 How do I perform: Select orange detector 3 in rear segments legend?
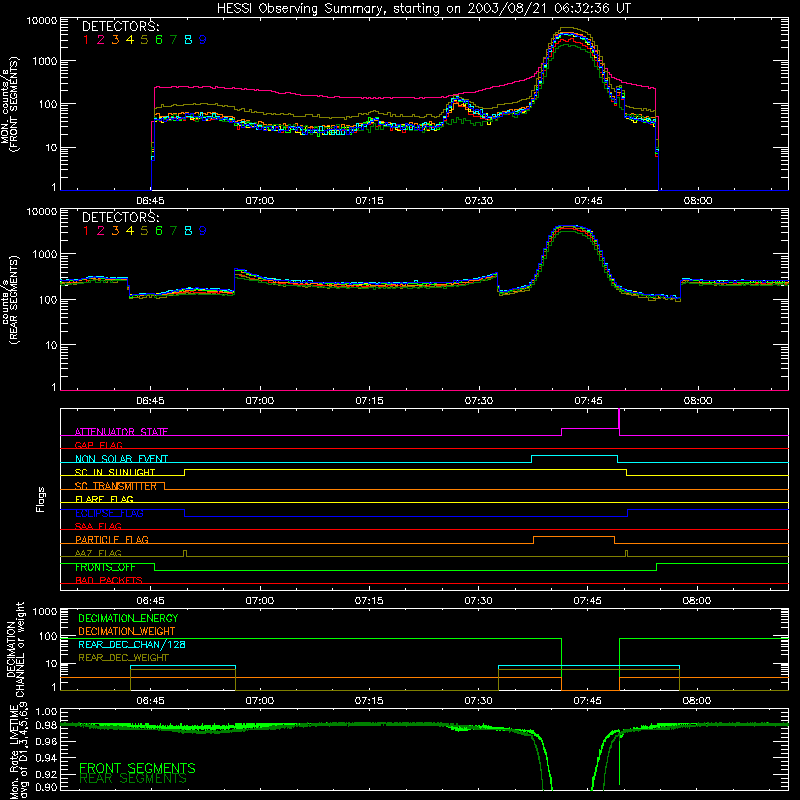point(115,231)
